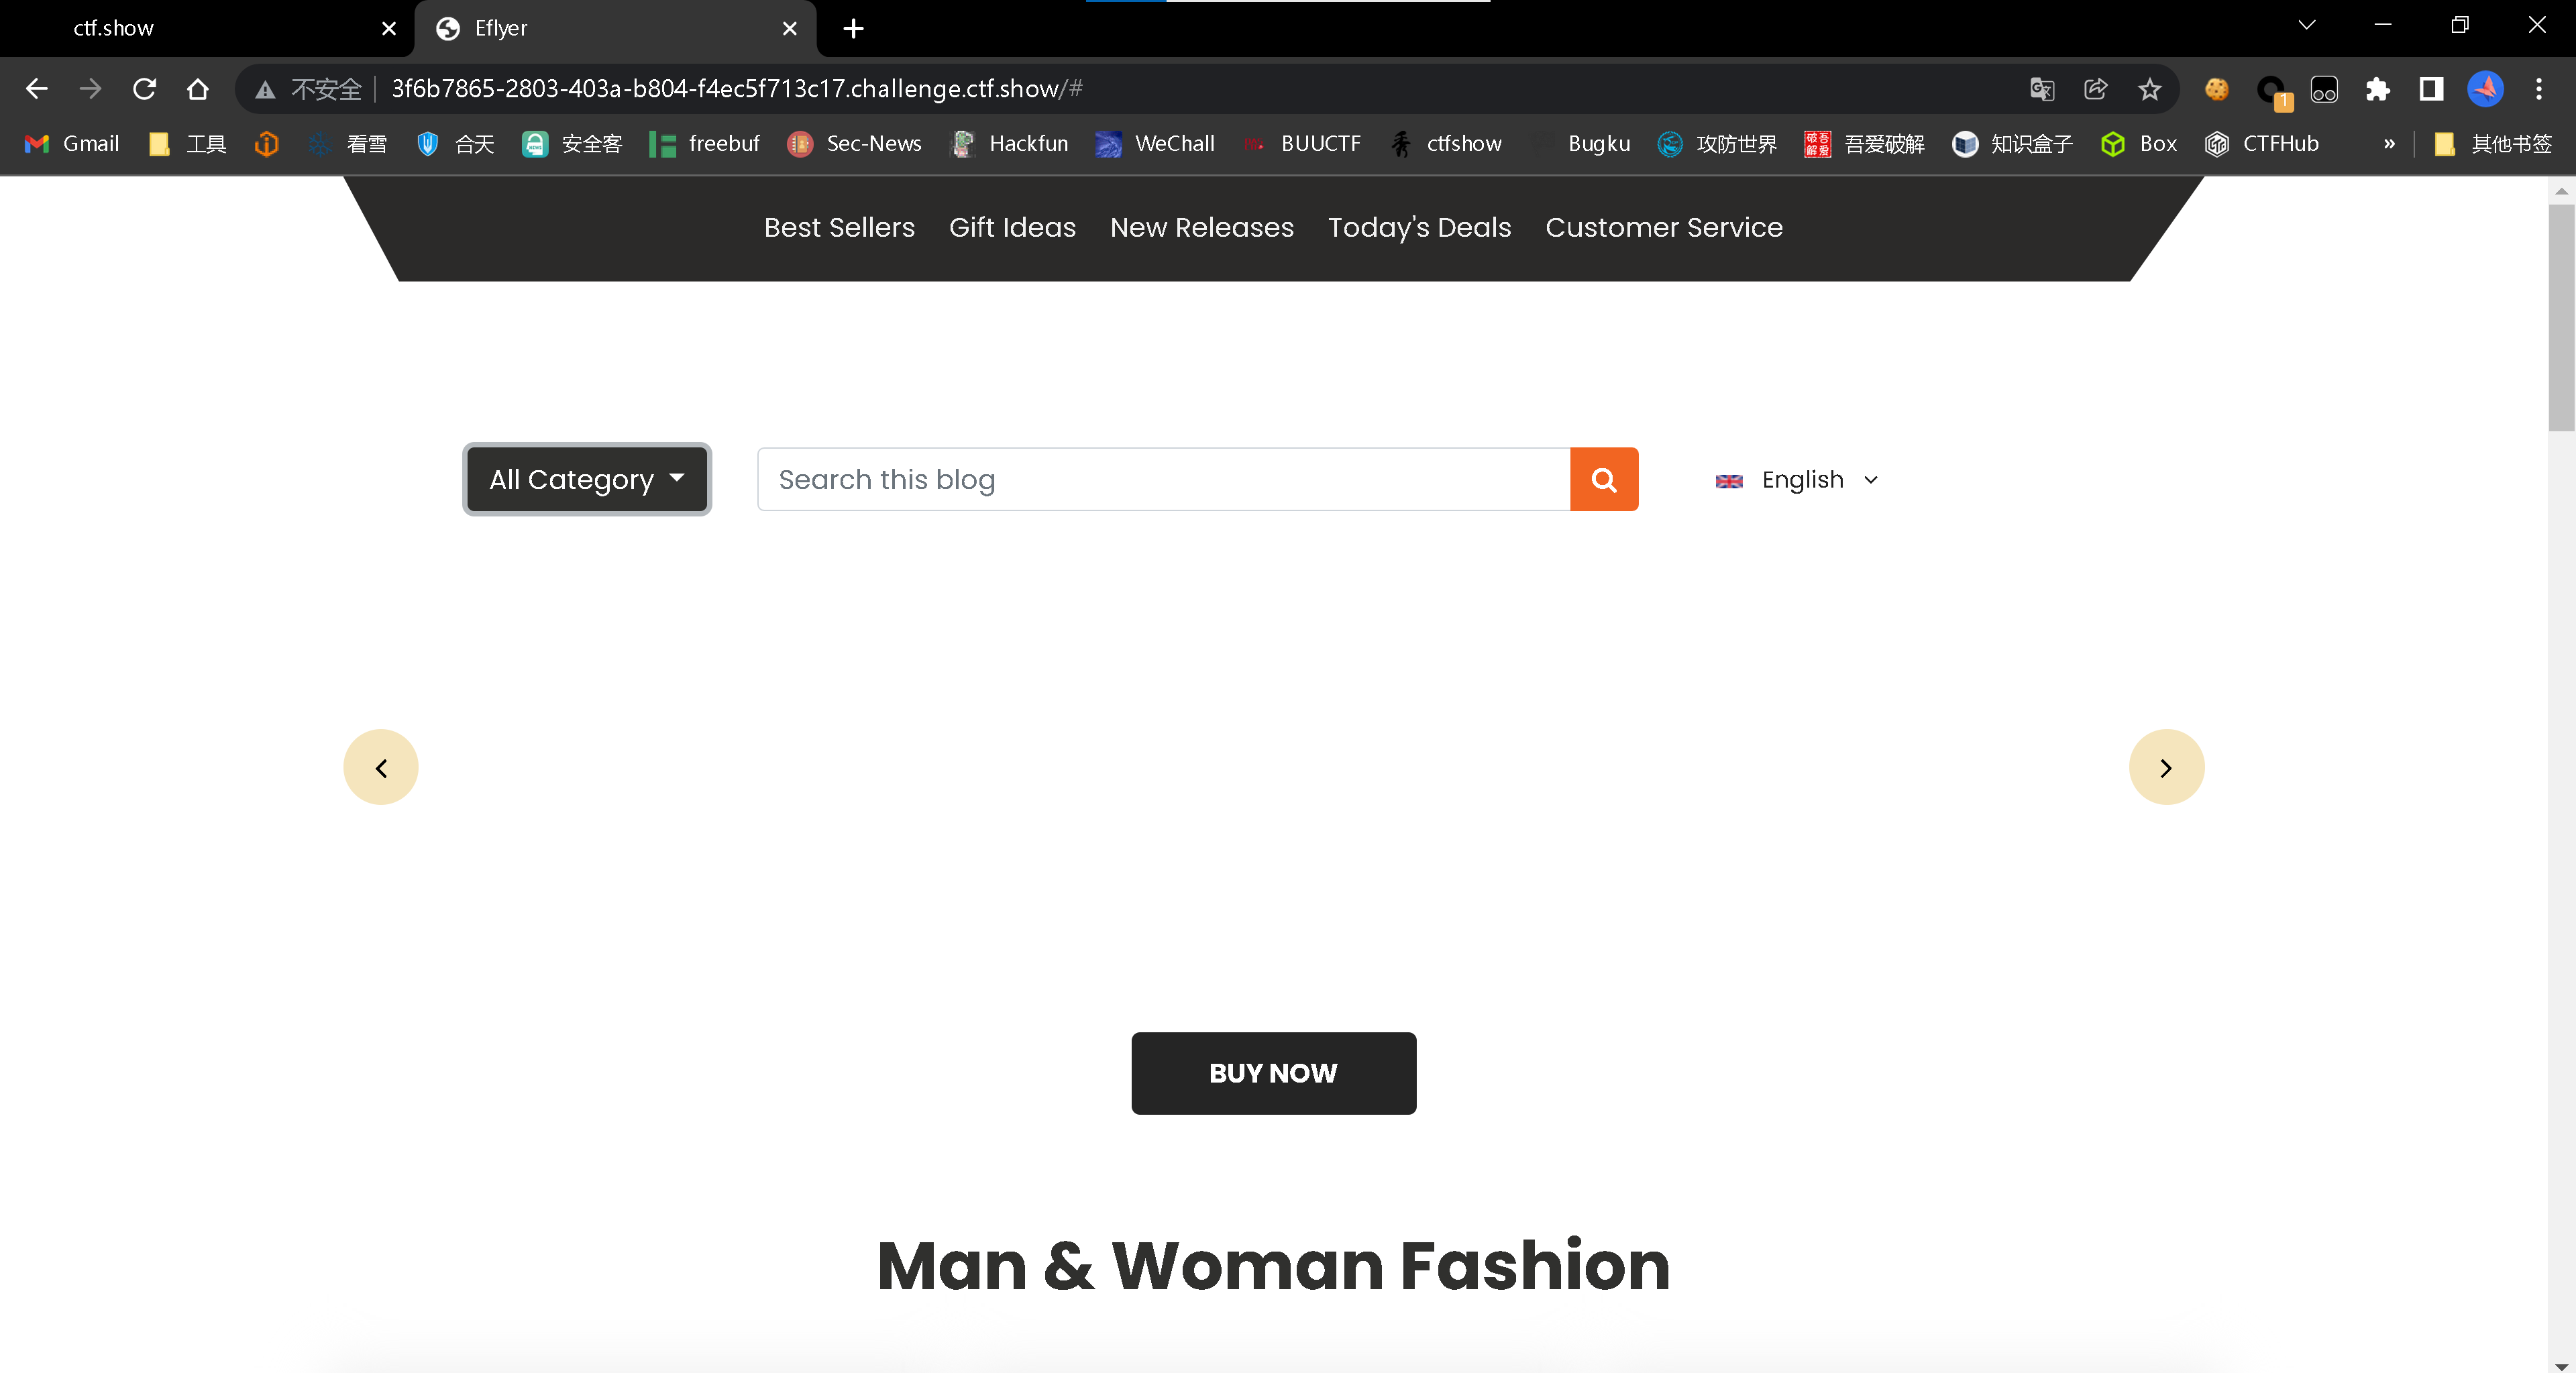Click the Search this blog field
The height and width of the screenshot is (1373, 2576).
point(1163,480)
